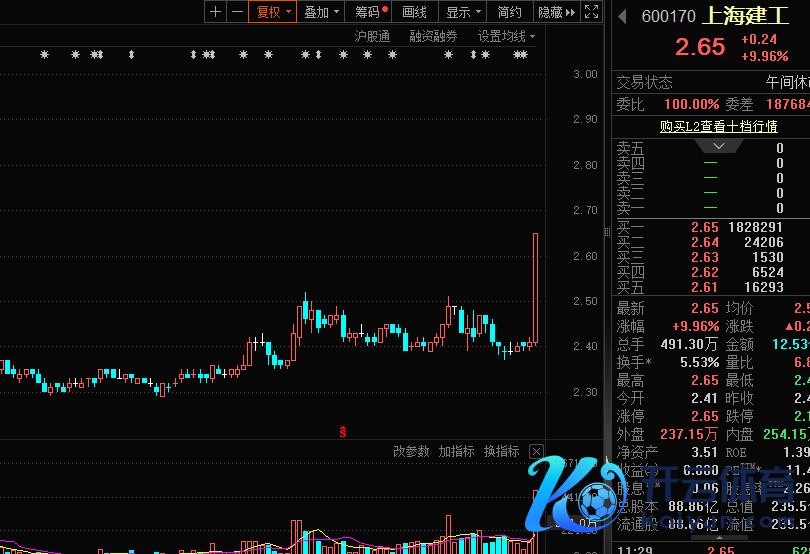Toggle fullscreen chart expand icon

tap(592, 12)
